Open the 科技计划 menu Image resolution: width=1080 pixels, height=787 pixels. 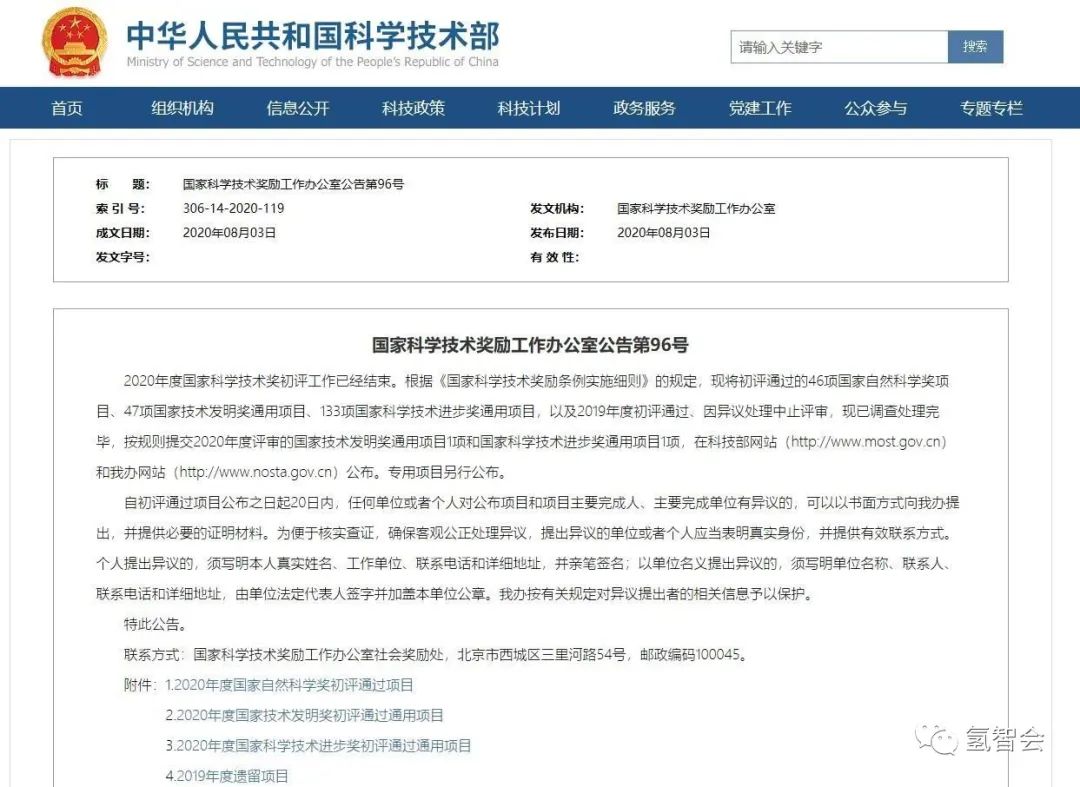tap(529, 108)
